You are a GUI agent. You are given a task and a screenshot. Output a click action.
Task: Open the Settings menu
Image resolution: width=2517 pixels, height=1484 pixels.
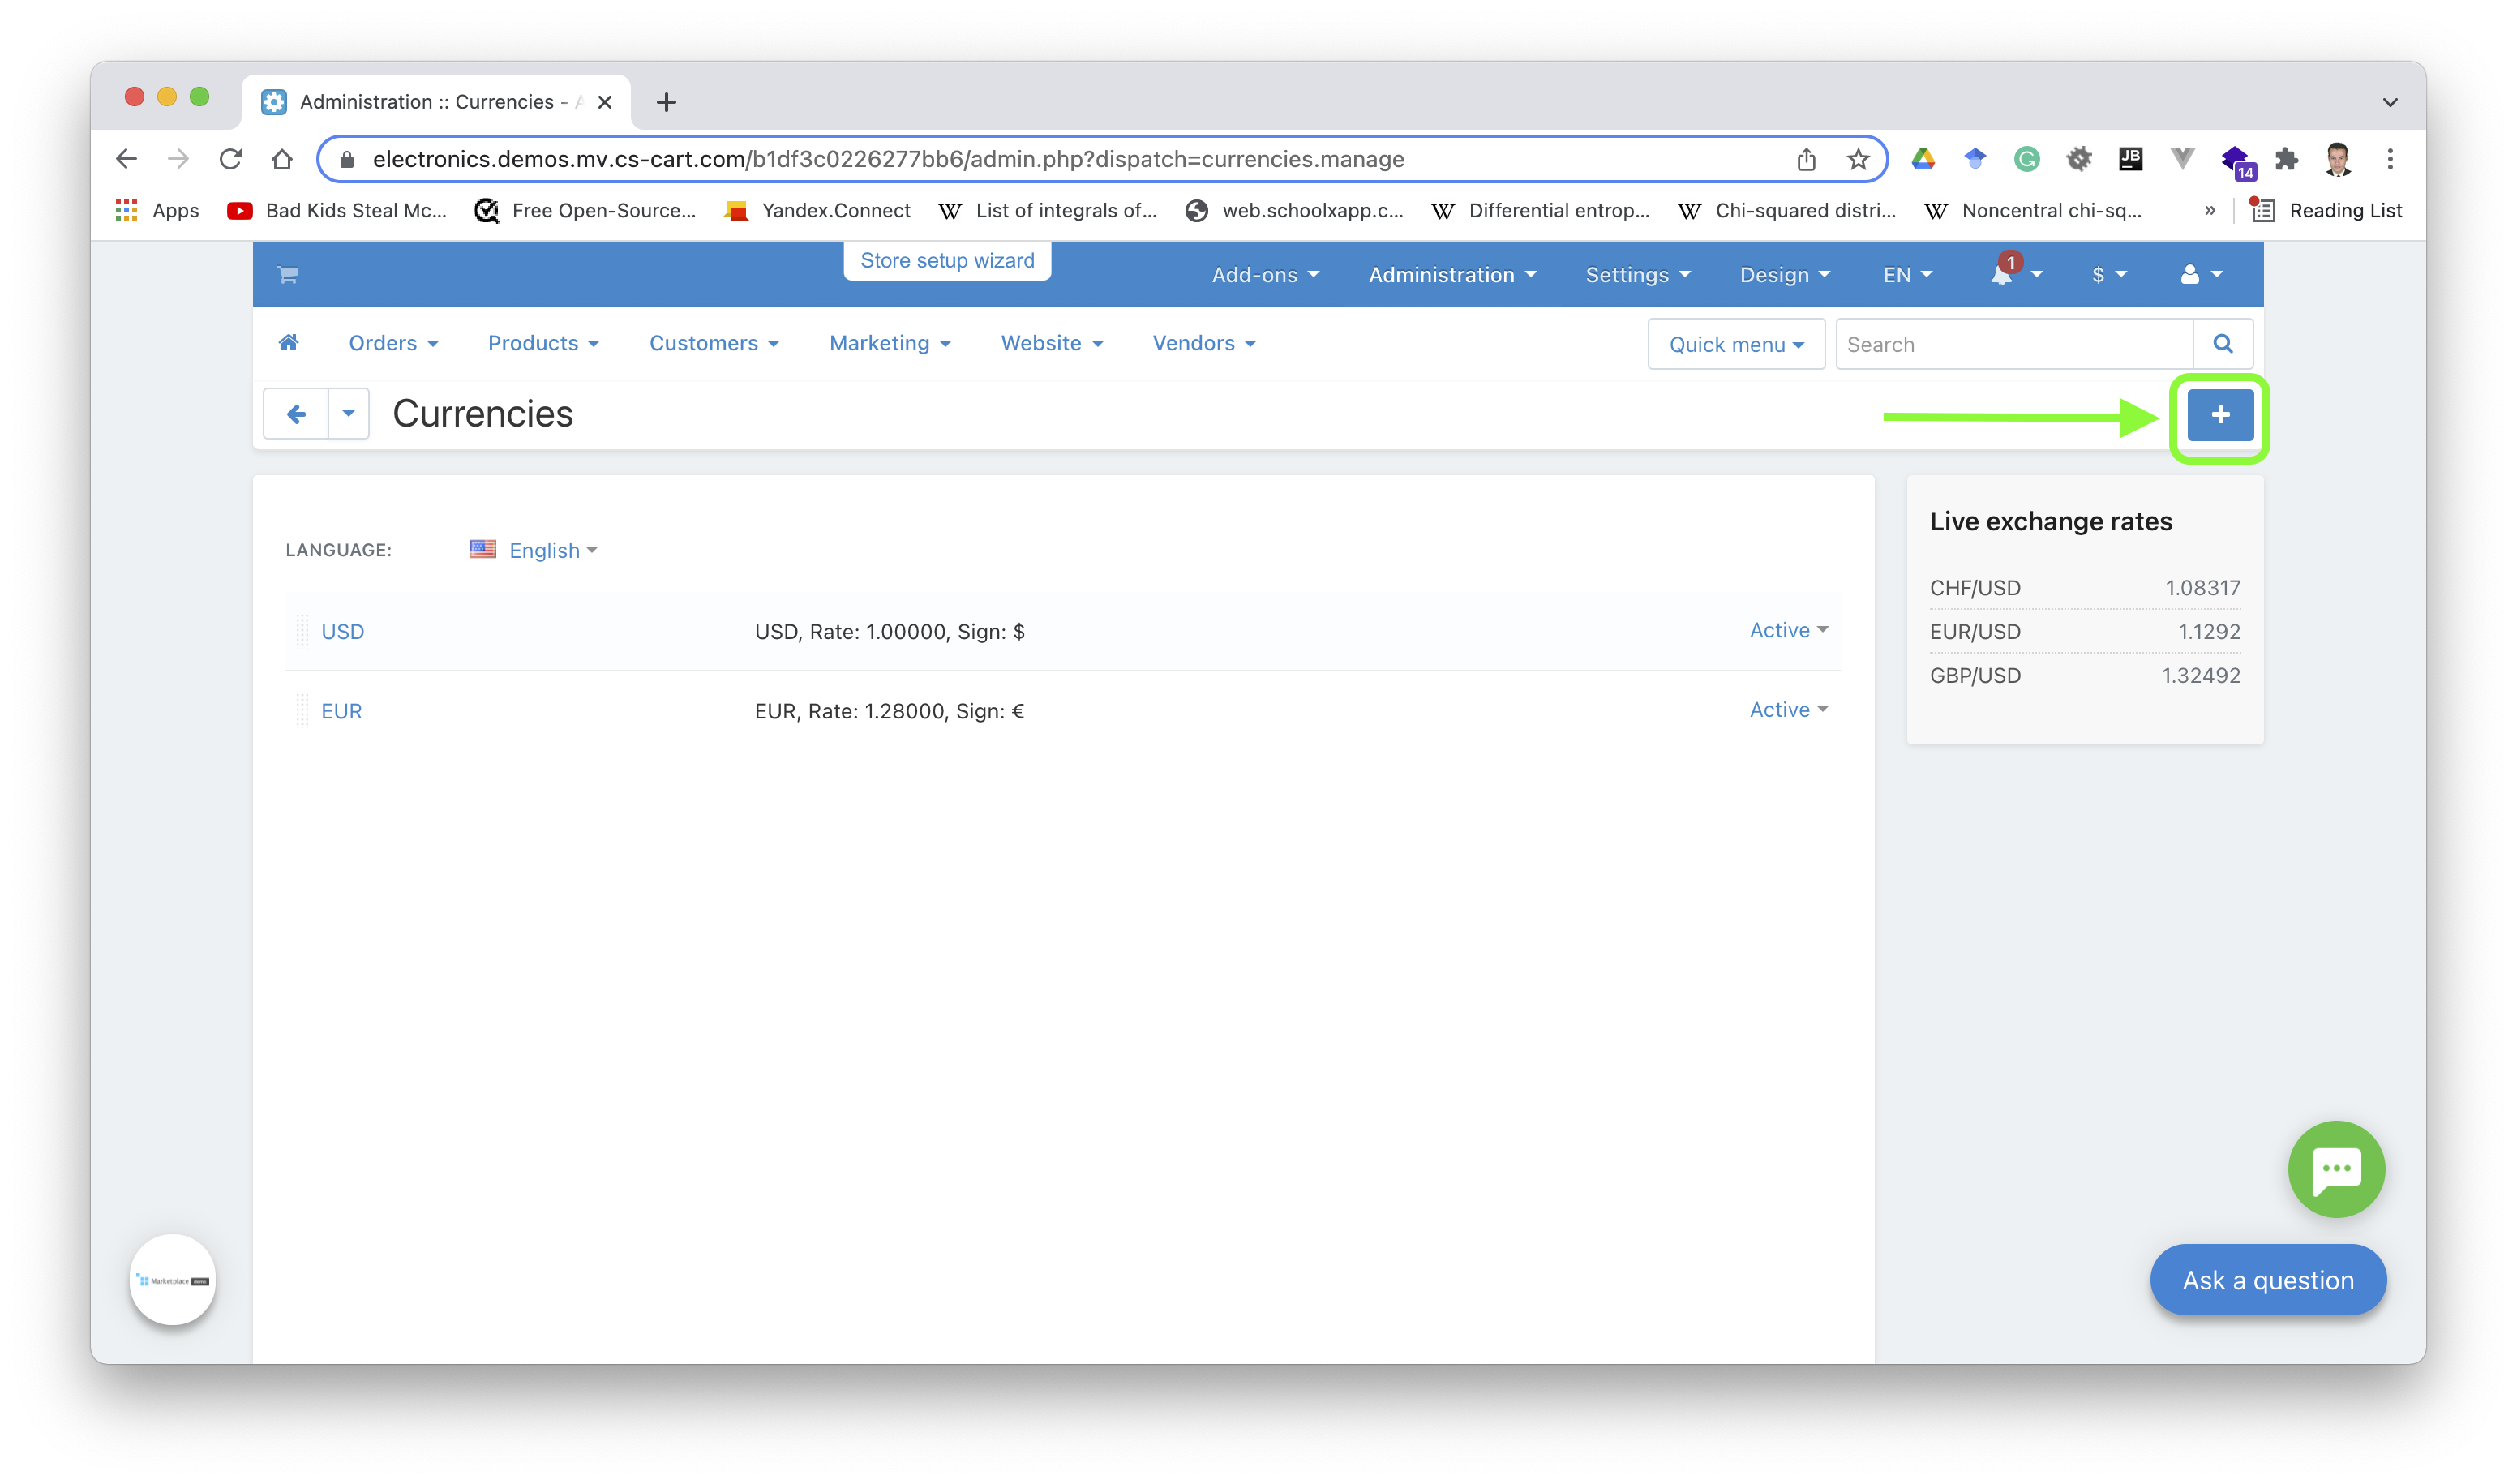[1634, 274]
